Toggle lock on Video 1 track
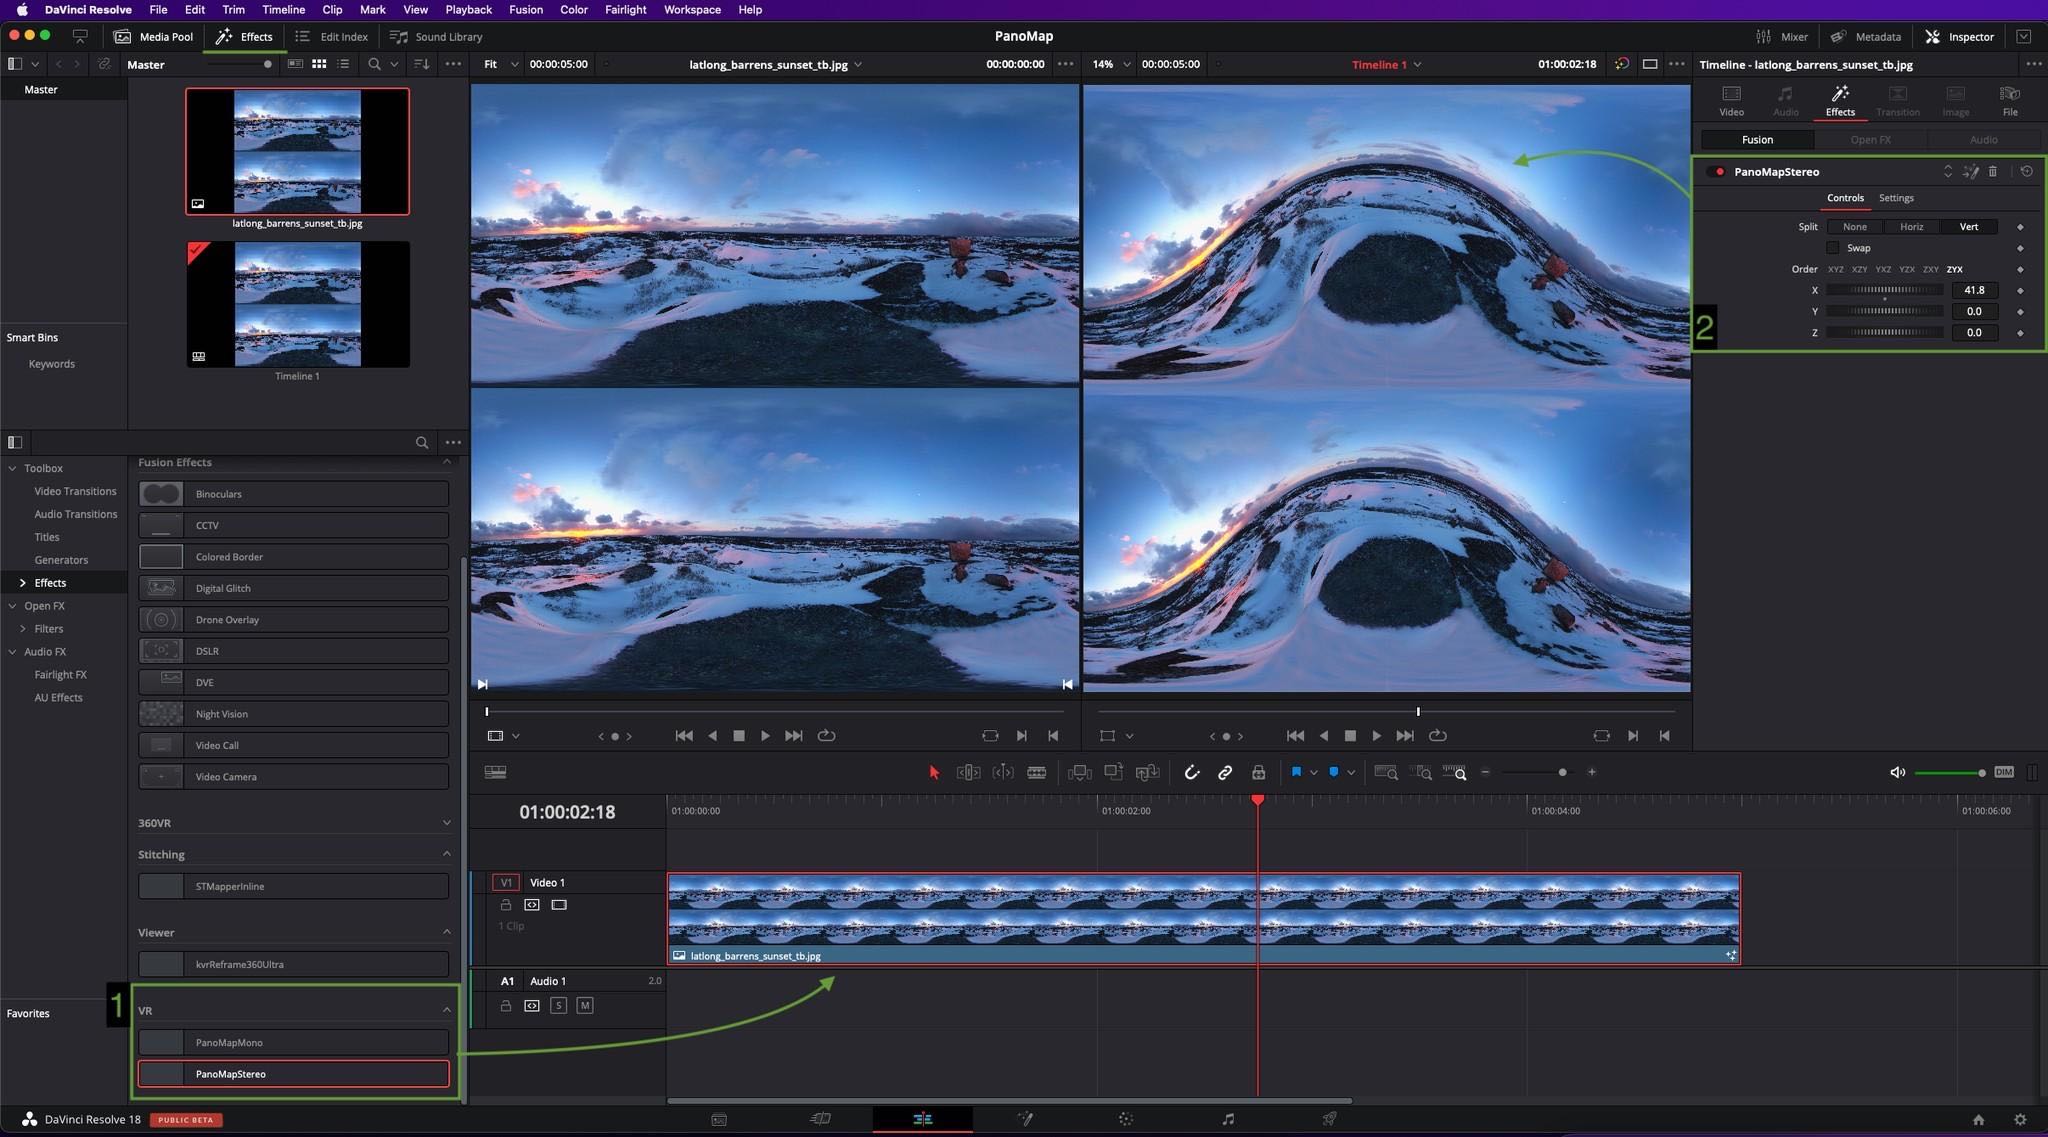This screenshot has width=2048, height=1137. [506, 905]
